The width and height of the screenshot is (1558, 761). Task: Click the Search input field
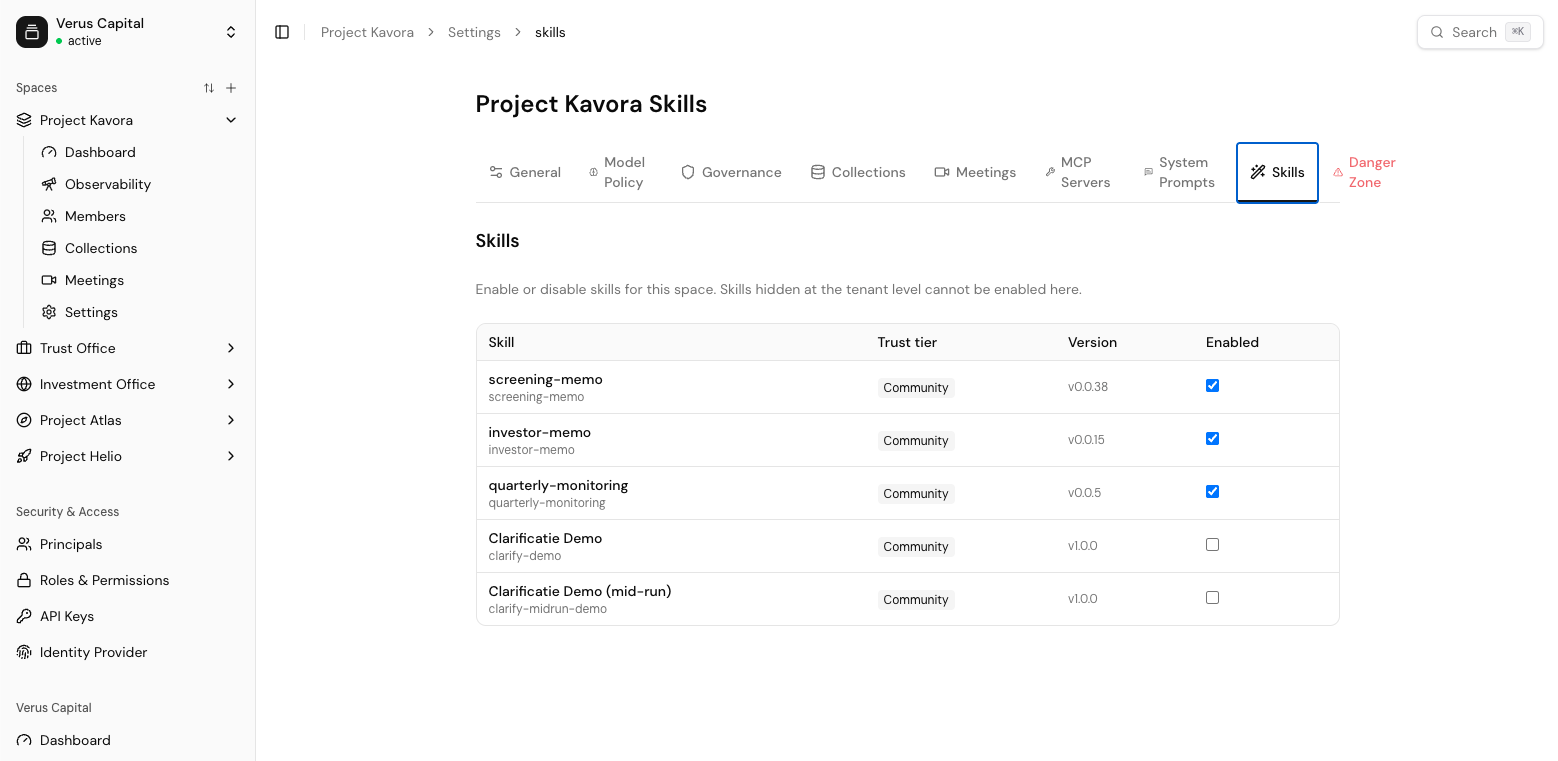click(x=1480, y=32)
